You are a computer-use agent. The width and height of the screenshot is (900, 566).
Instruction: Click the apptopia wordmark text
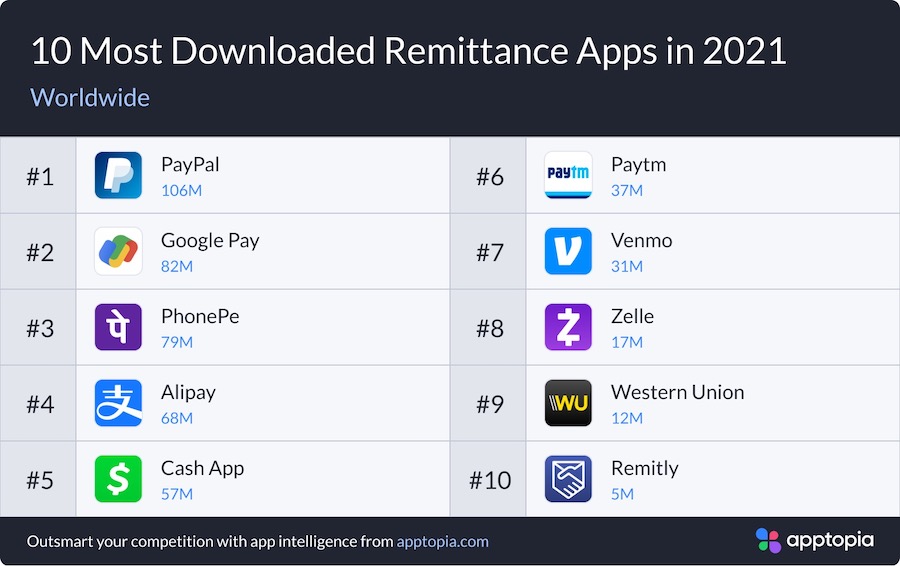tap(830, 540)
